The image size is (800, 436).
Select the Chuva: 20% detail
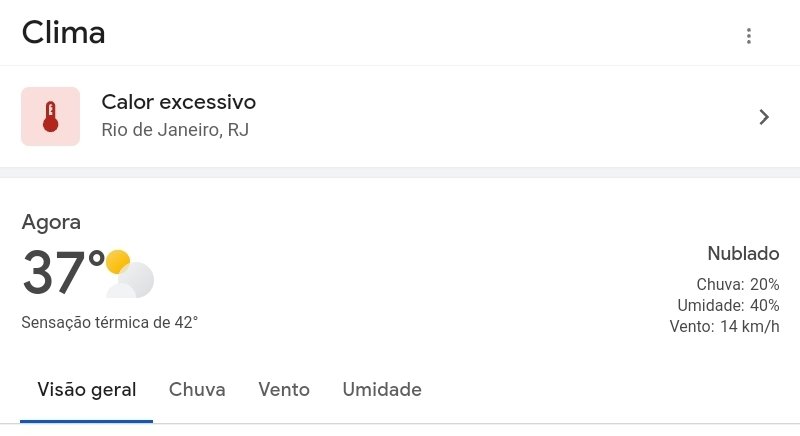[738, 284]
